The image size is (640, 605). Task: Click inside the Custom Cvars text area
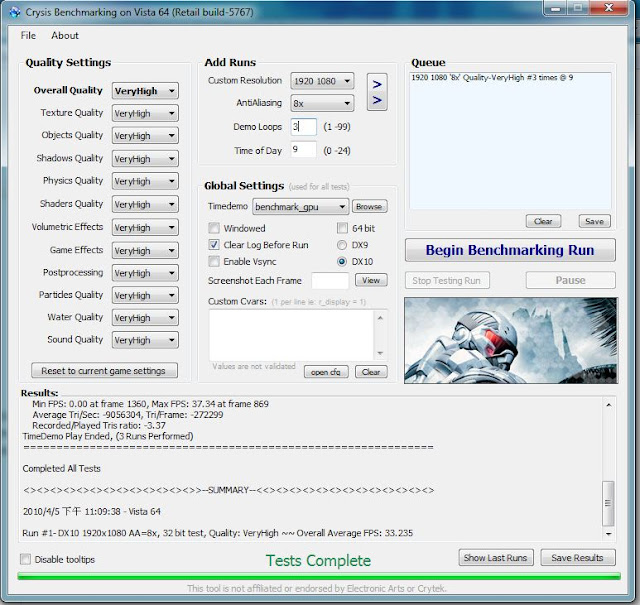(x=291, y=335)
